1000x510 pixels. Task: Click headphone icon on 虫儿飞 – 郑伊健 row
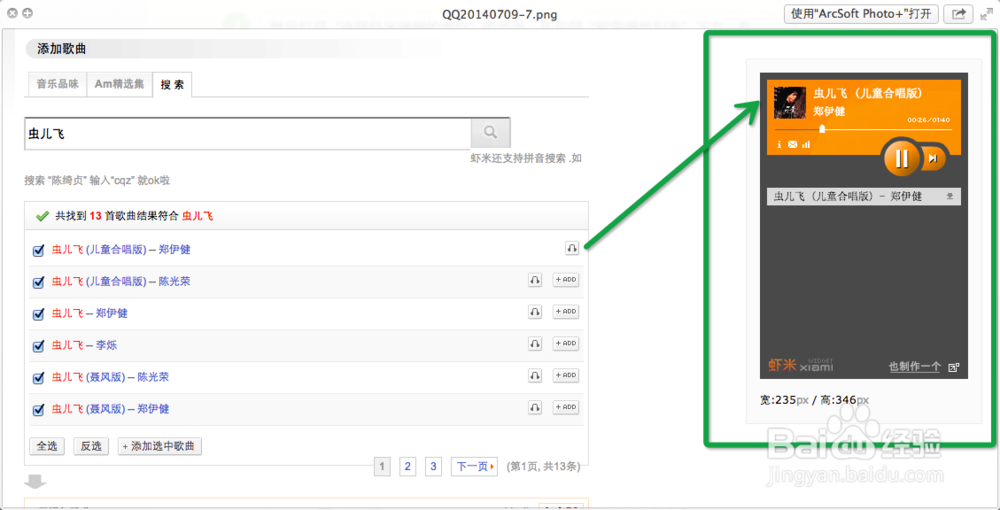click(x=534, y=312)
